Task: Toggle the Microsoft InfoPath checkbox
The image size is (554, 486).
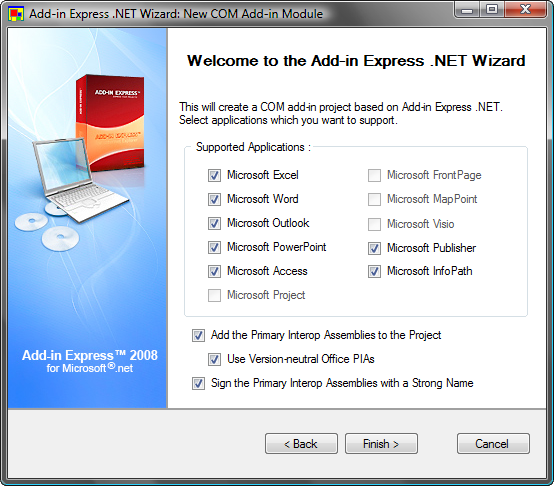Action: [374, 272]
